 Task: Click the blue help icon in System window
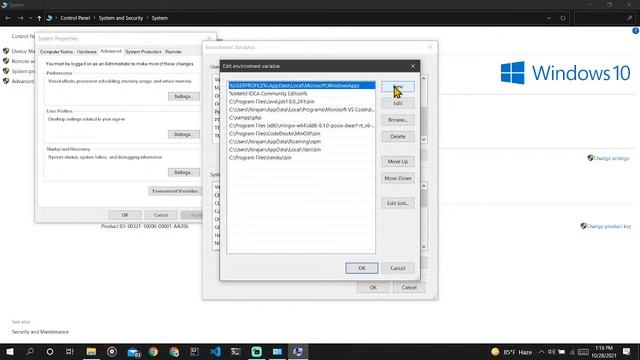[x=636, y=31]
